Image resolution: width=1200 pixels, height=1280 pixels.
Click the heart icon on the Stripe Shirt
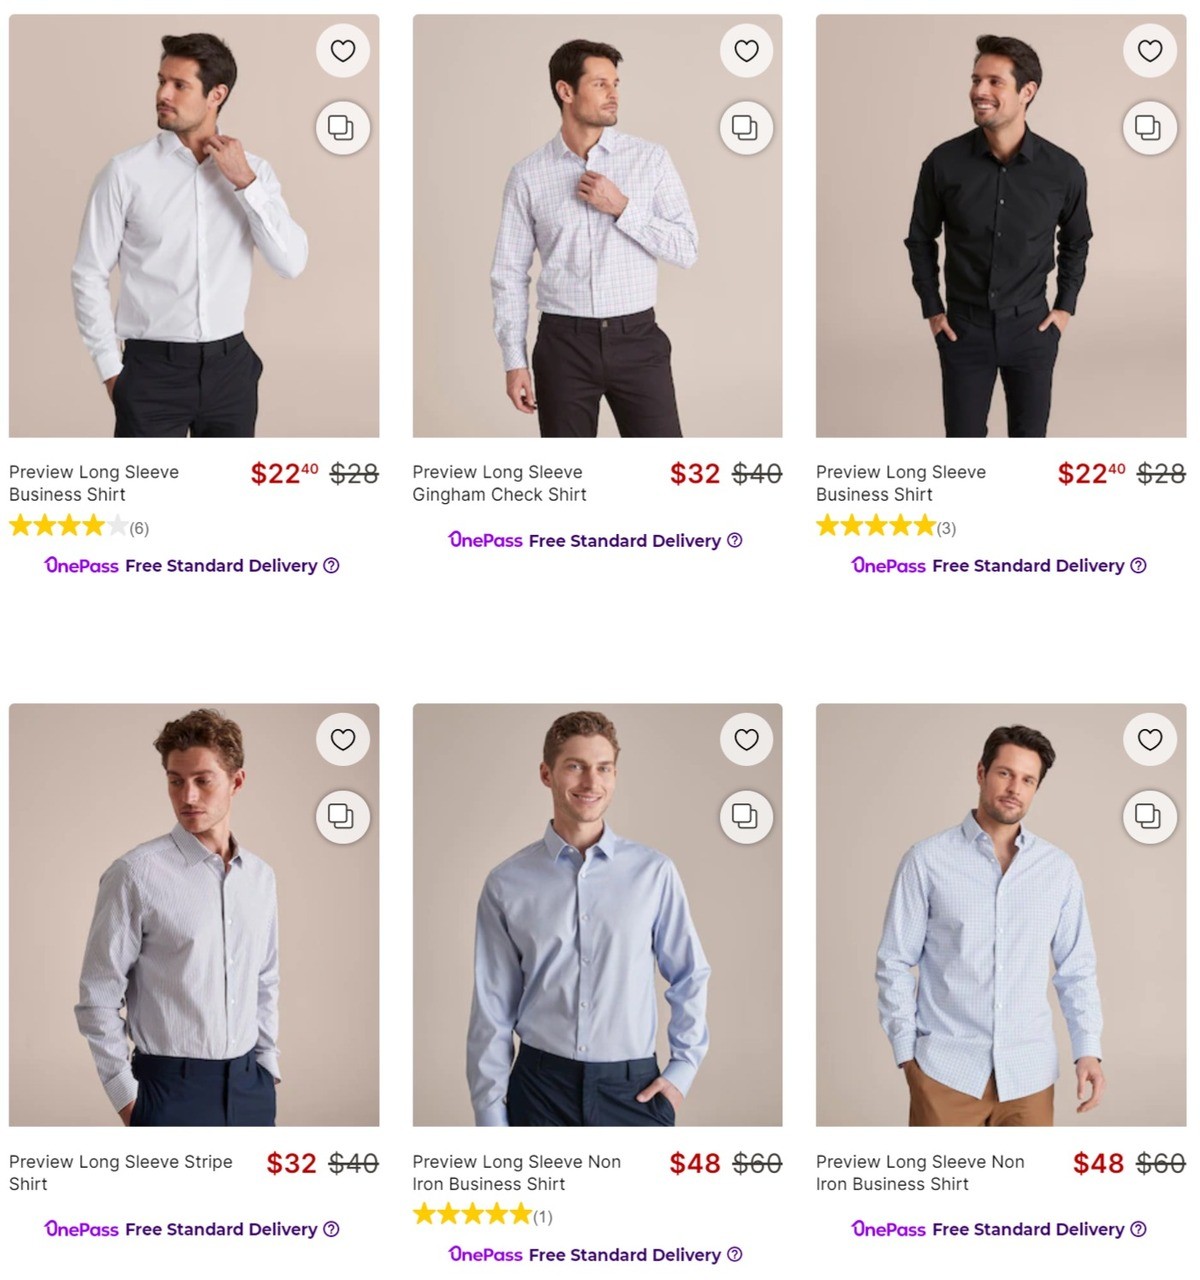(343, 740)
